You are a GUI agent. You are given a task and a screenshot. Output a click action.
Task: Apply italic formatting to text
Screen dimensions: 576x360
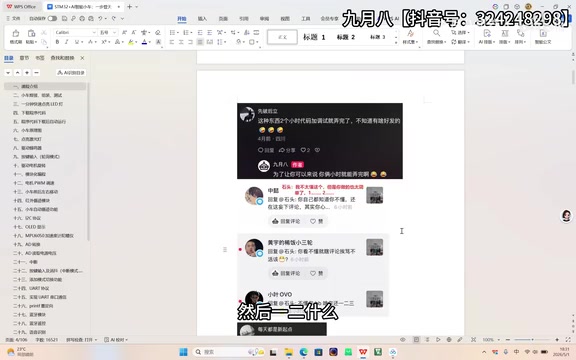tap(66, 42)
